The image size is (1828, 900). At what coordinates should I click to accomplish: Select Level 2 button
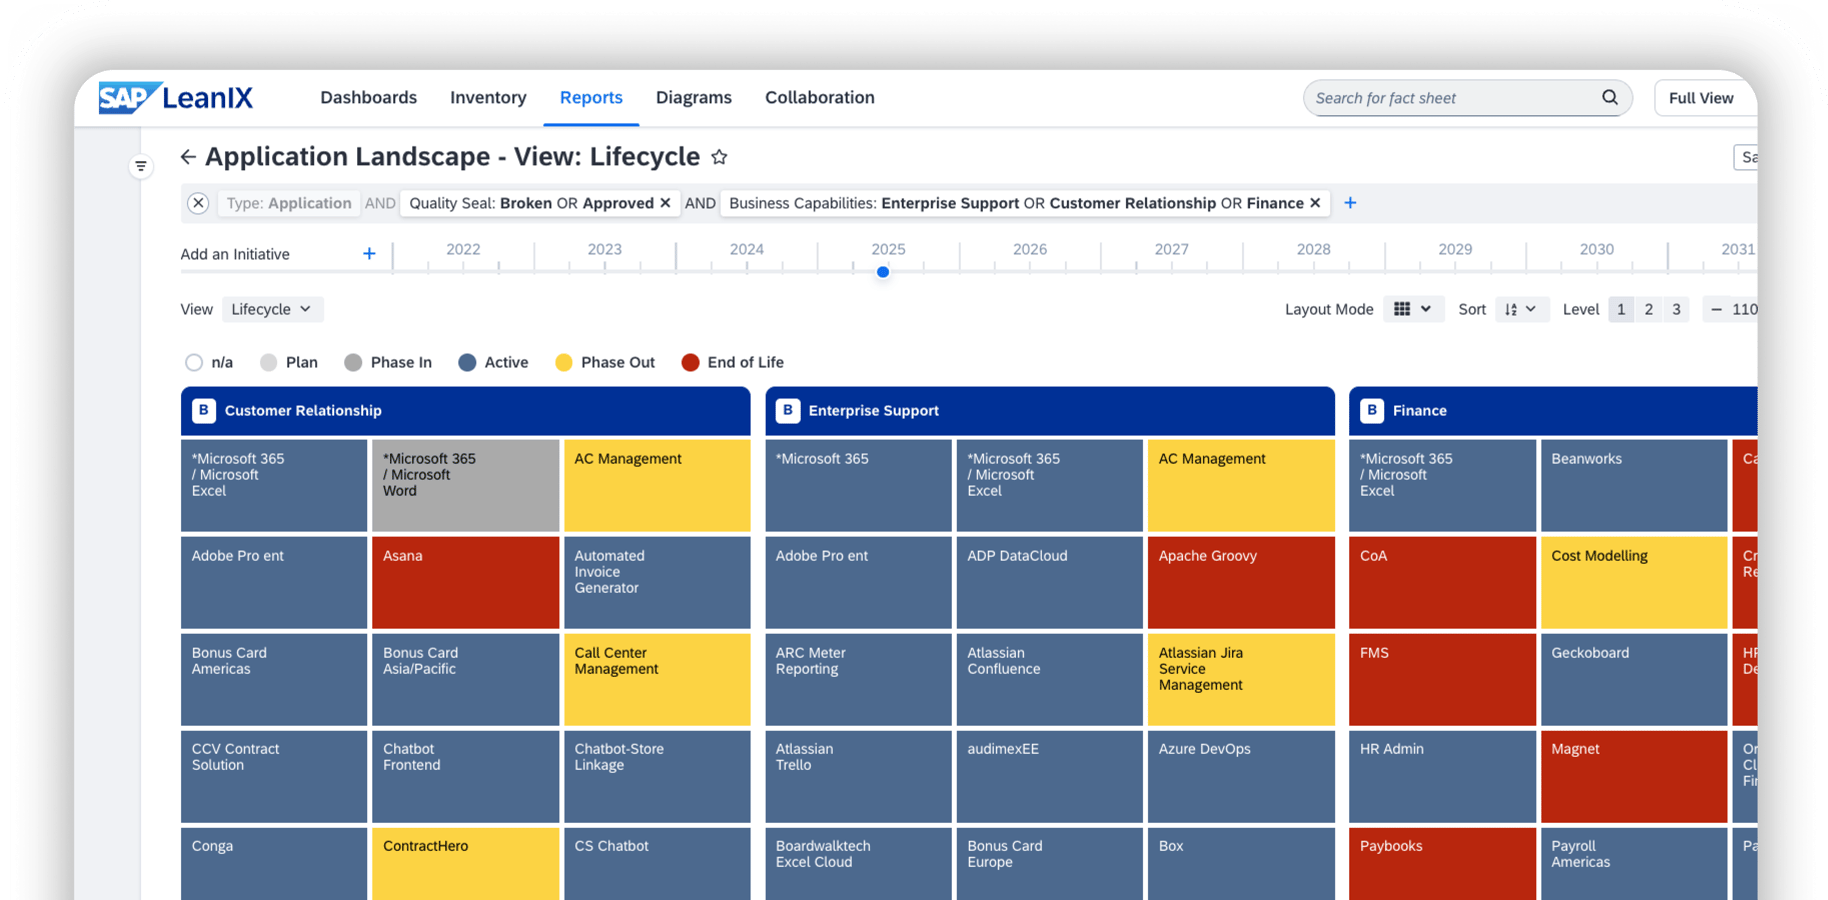pos(1649,309)
